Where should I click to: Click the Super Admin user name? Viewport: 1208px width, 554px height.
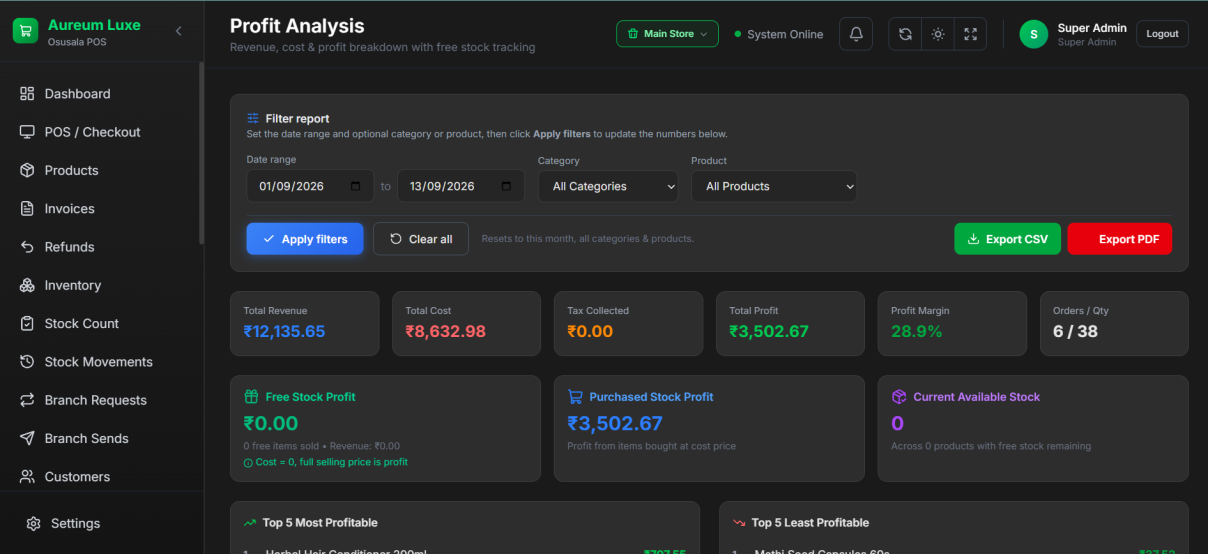click(1092, 28)
